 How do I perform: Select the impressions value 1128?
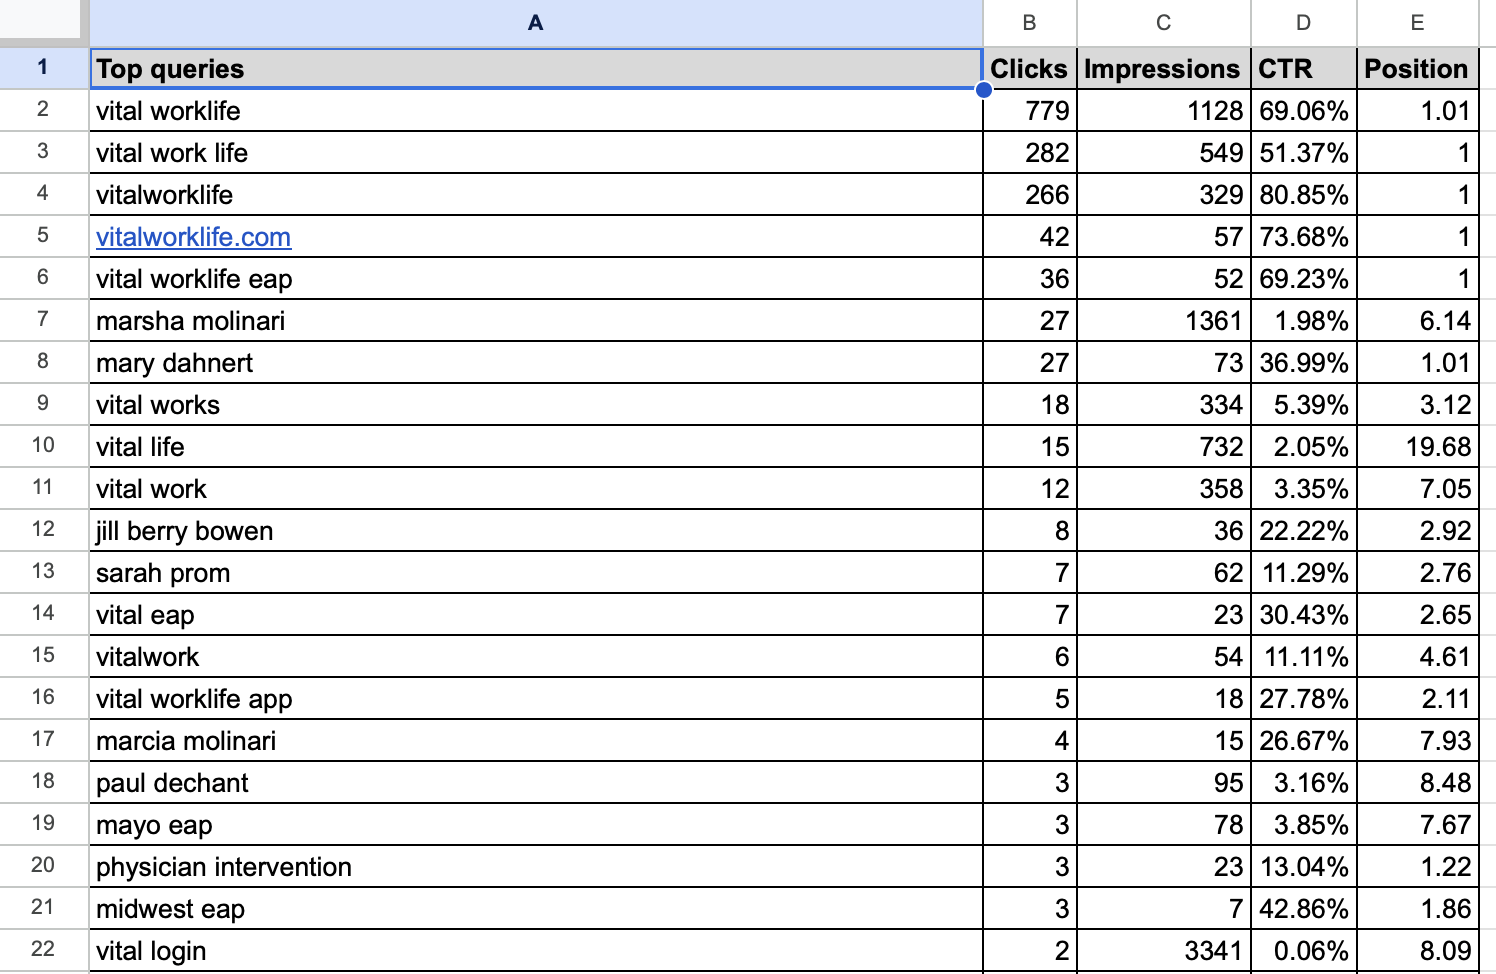click(x=1164, y=111)
